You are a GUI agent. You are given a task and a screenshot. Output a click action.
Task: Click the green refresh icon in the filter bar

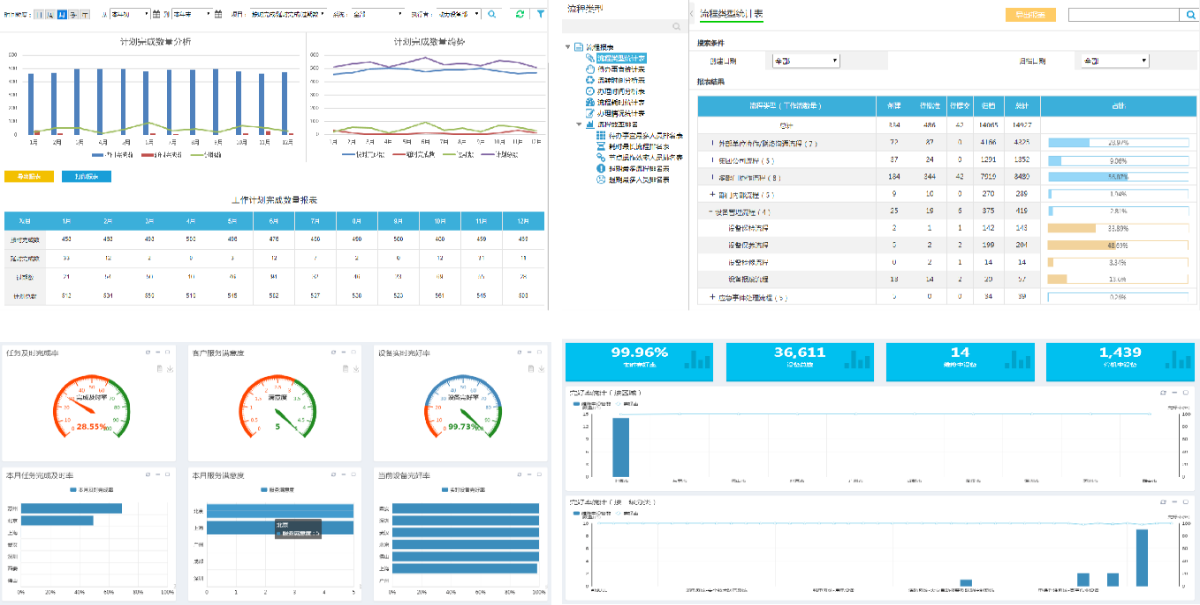tap(519, 14)
